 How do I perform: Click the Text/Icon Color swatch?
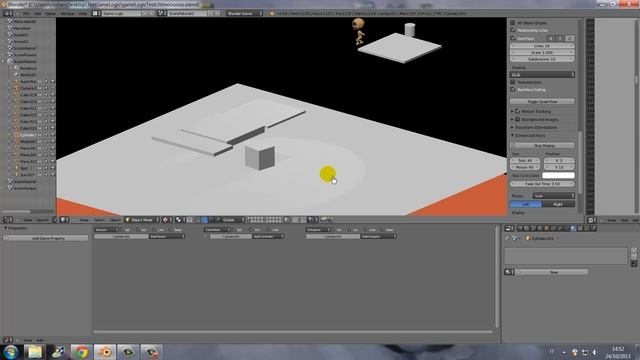(x=558, y=176)
